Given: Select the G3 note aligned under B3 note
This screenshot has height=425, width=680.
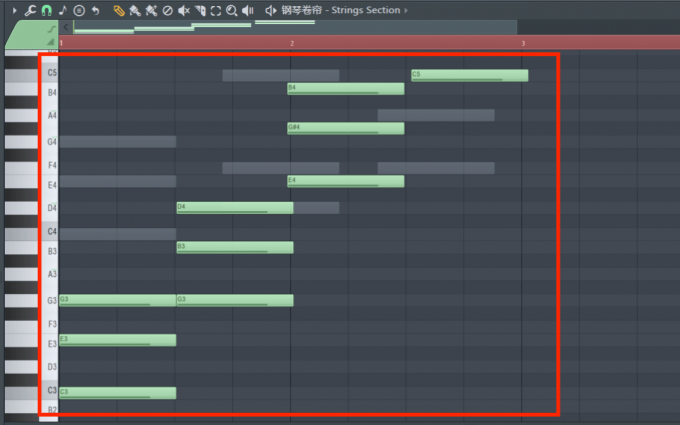Looking at the screenshot, I should pos(235,301).
